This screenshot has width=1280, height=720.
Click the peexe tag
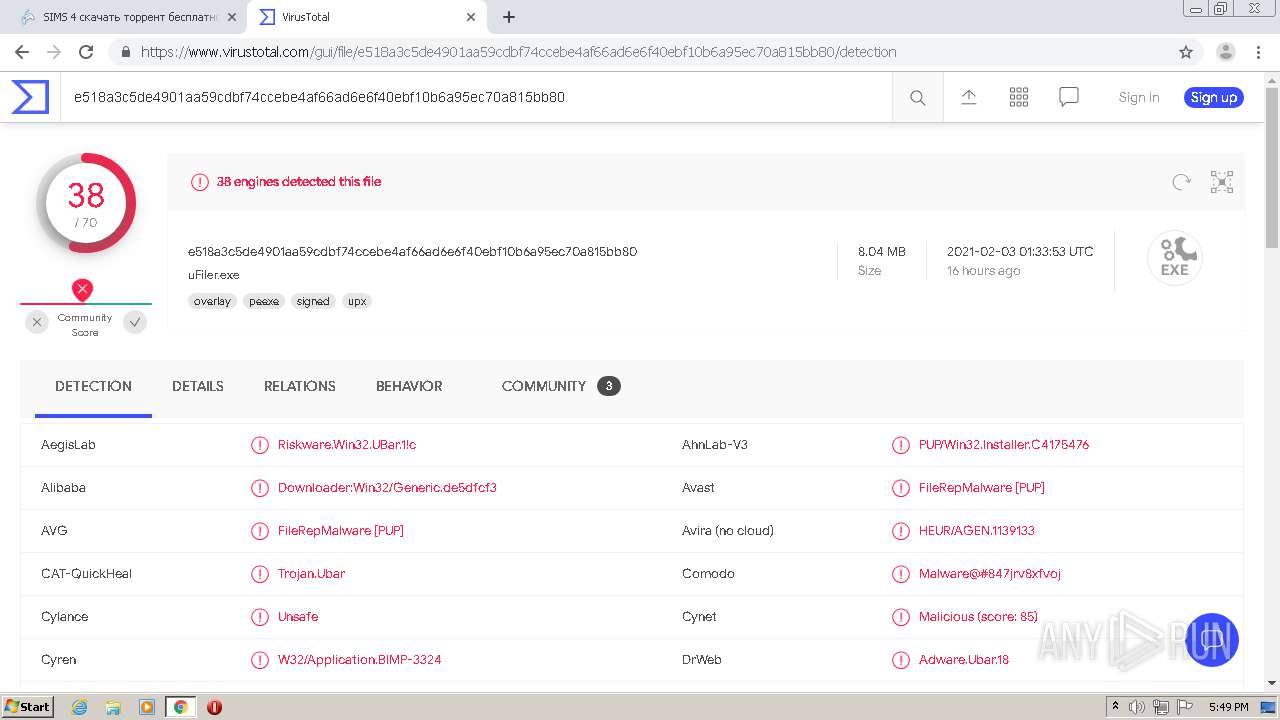[264, 301]
